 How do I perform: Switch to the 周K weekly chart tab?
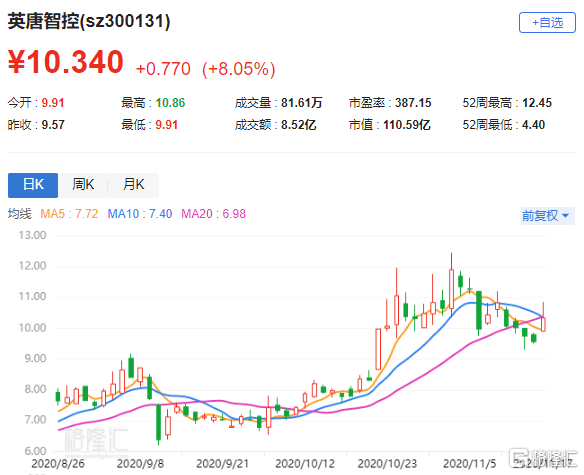point(83,185)
